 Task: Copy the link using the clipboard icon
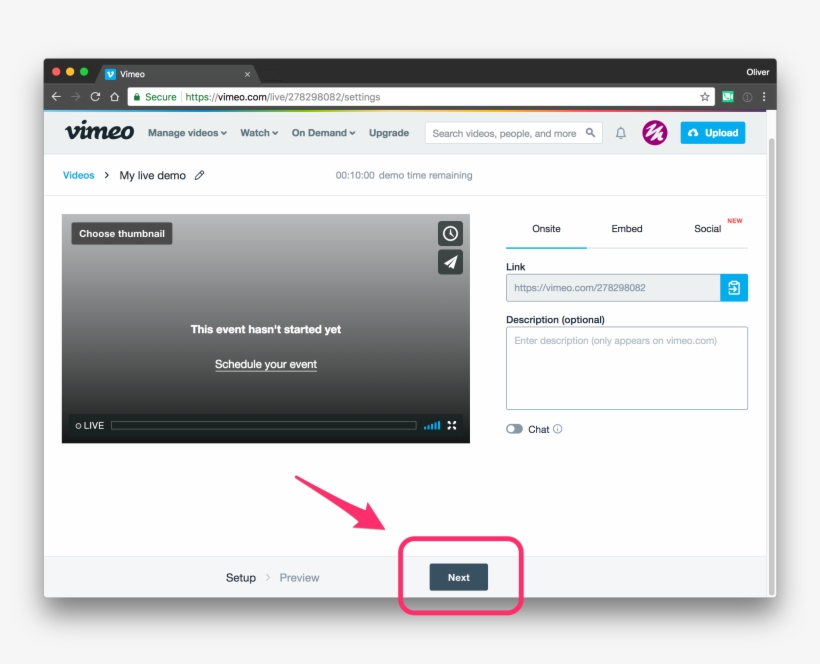pyautogui.click(x=735, y=287)
